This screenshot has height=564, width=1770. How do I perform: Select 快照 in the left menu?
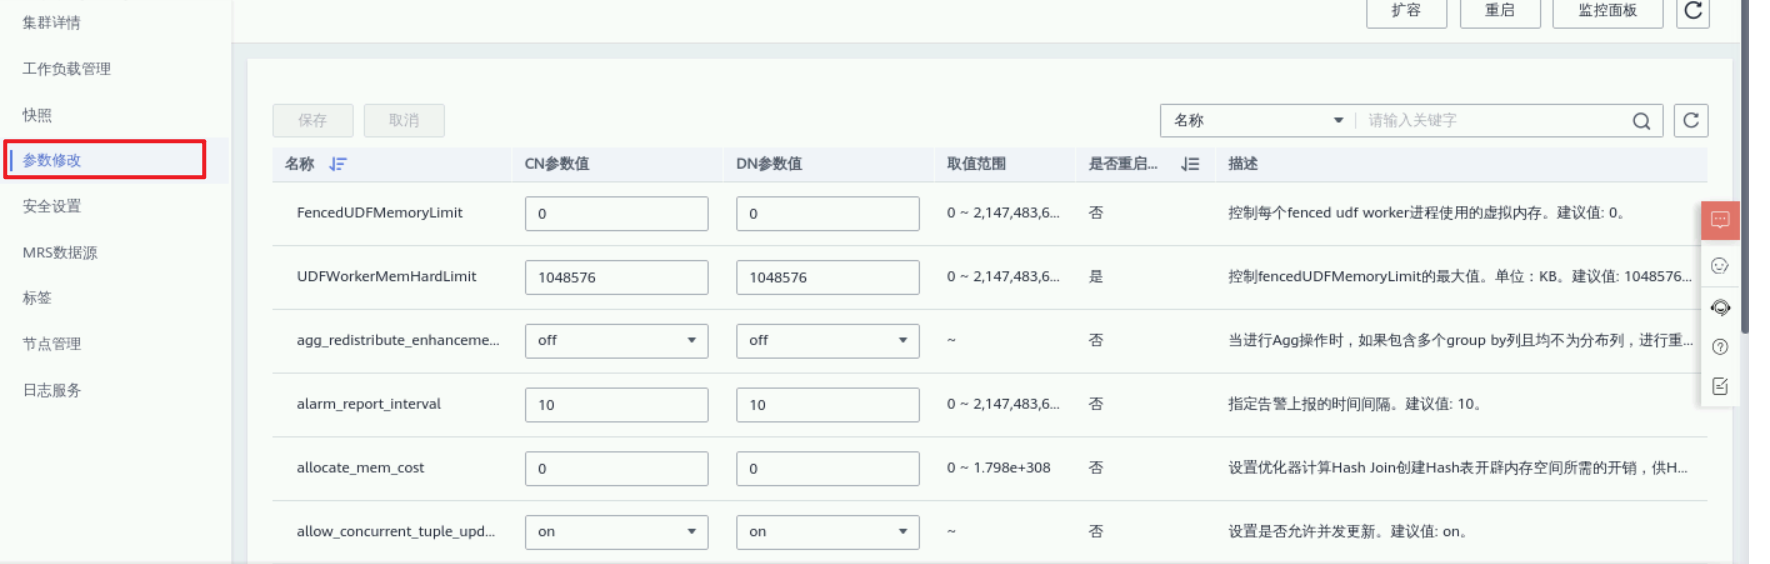(x=37, y=115)
